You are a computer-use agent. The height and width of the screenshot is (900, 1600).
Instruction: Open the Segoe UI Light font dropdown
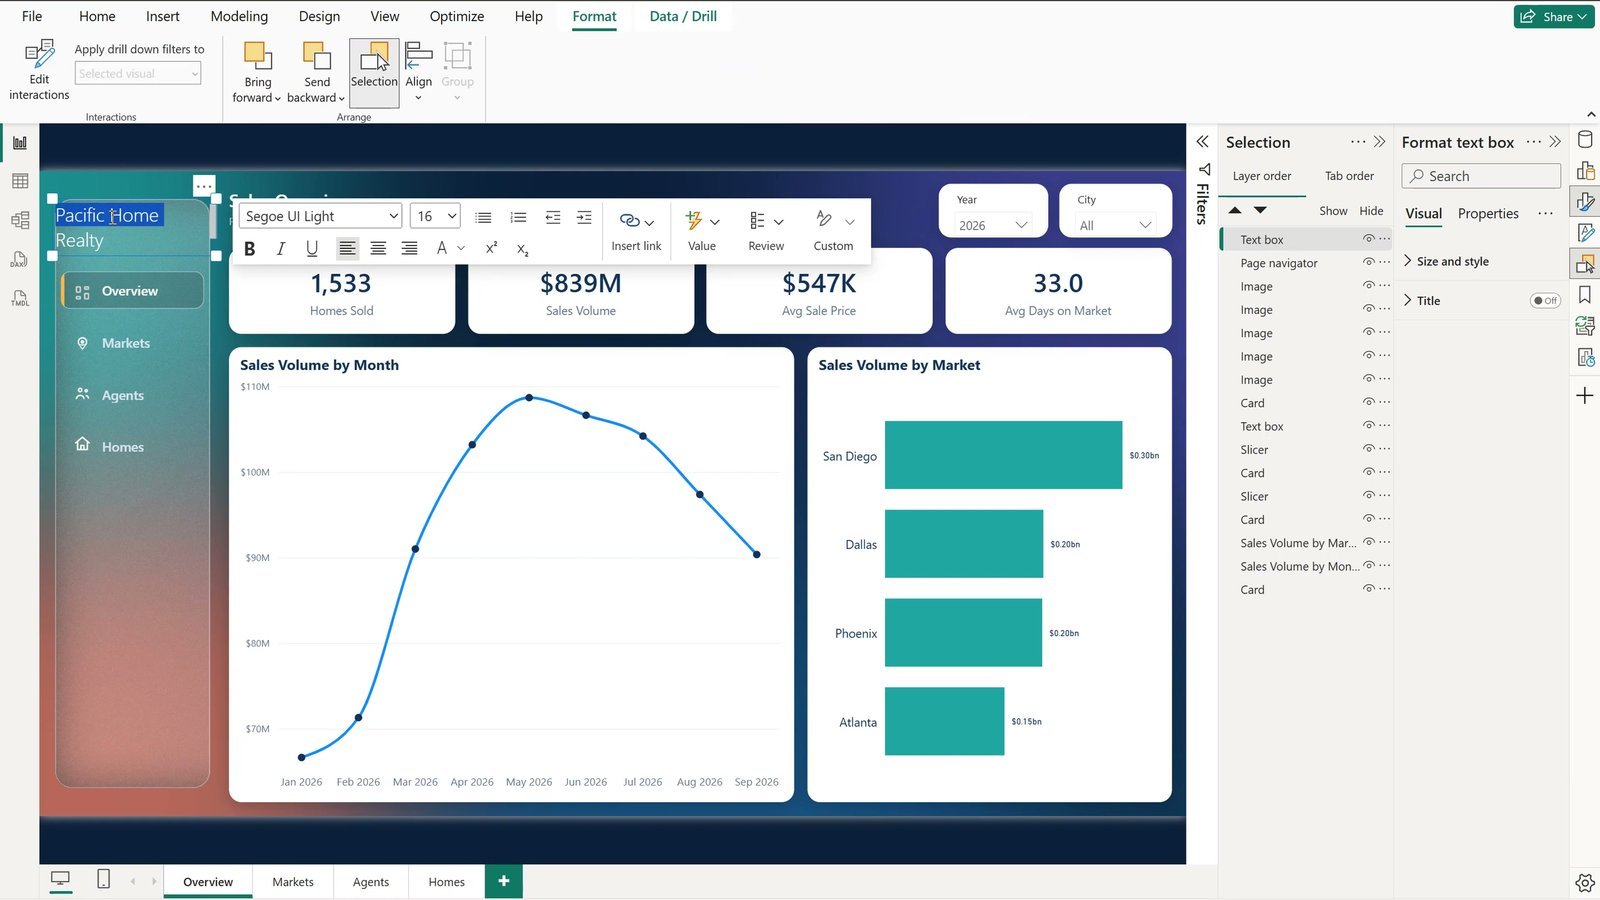321,216
